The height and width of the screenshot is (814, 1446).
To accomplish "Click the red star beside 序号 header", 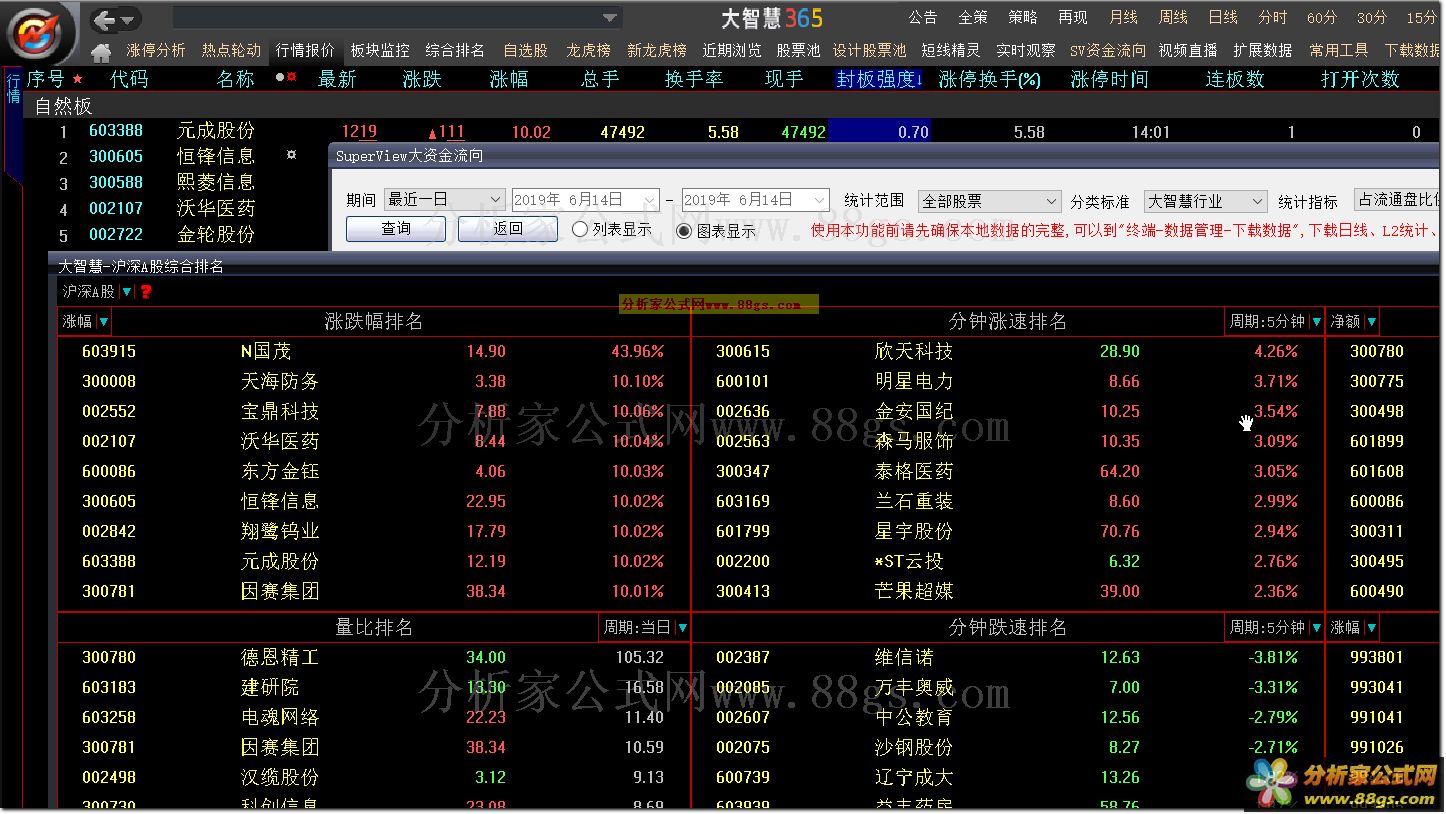I will pyautogui.click(x=78, y=79).
